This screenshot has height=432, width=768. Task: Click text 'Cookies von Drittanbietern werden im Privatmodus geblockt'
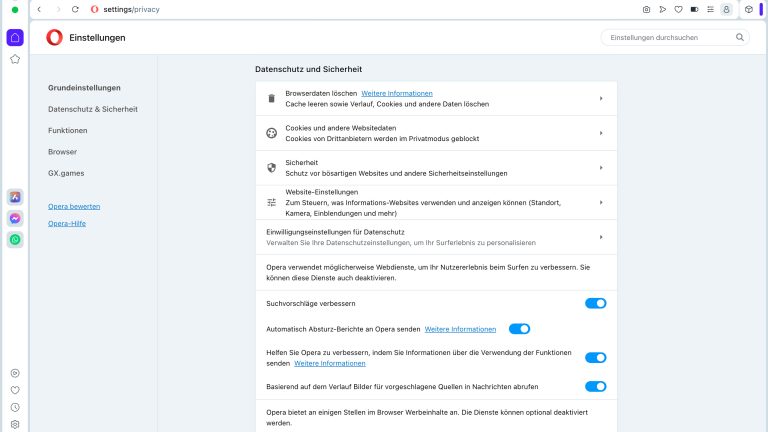coord(382,139)
